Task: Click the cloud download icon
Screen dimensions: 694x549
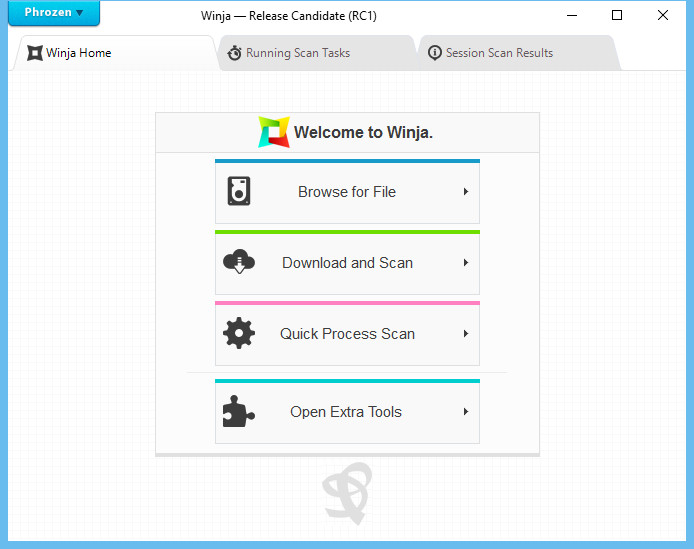Action: click(239, 262)
